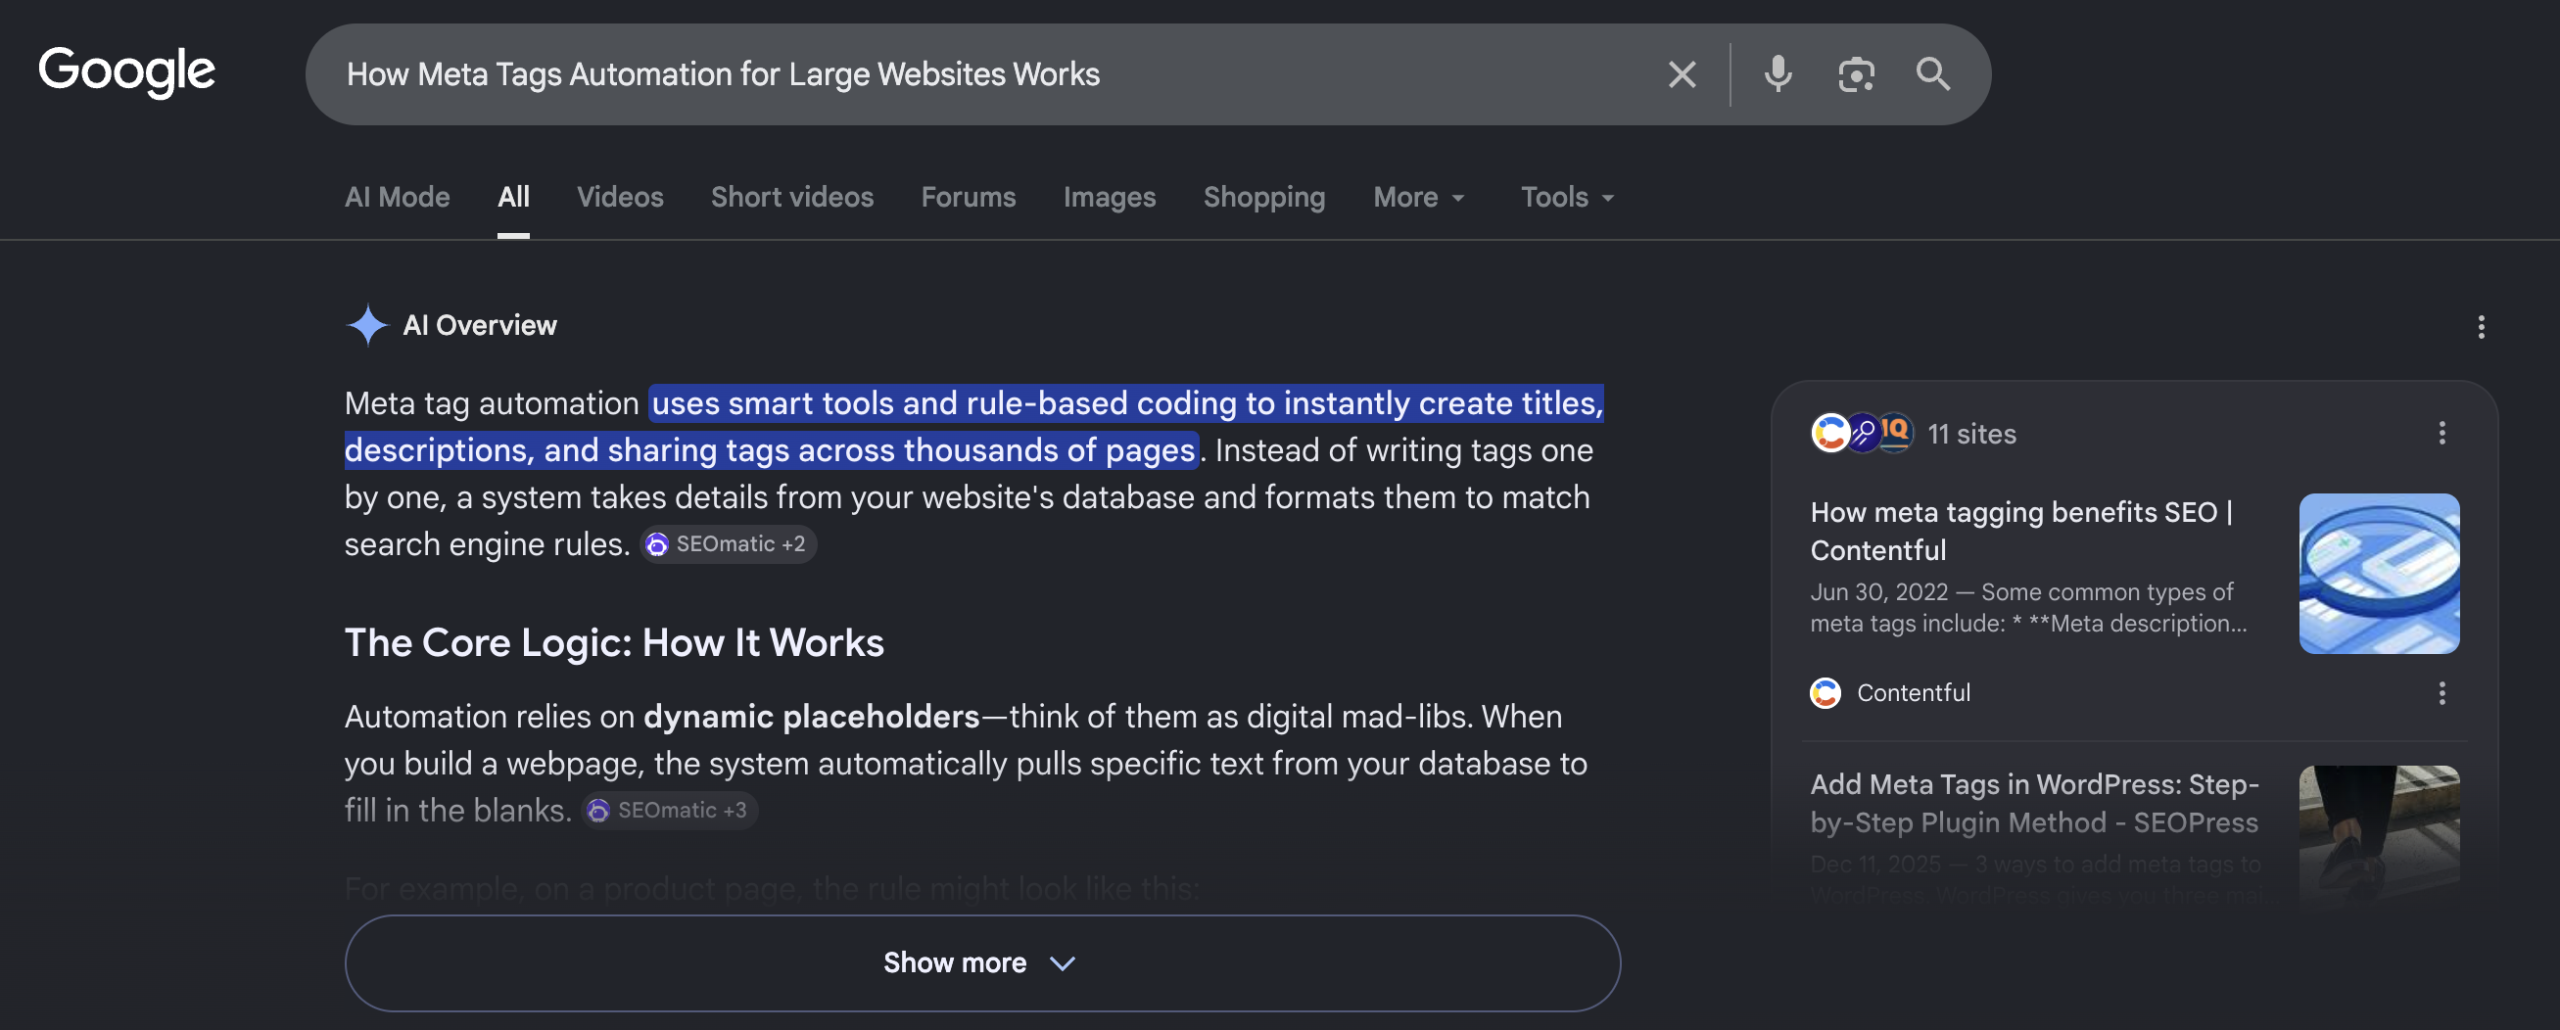Select the All results tab
The width and height of the screenshot is (2560, 1030).
(x=513, y=197)
